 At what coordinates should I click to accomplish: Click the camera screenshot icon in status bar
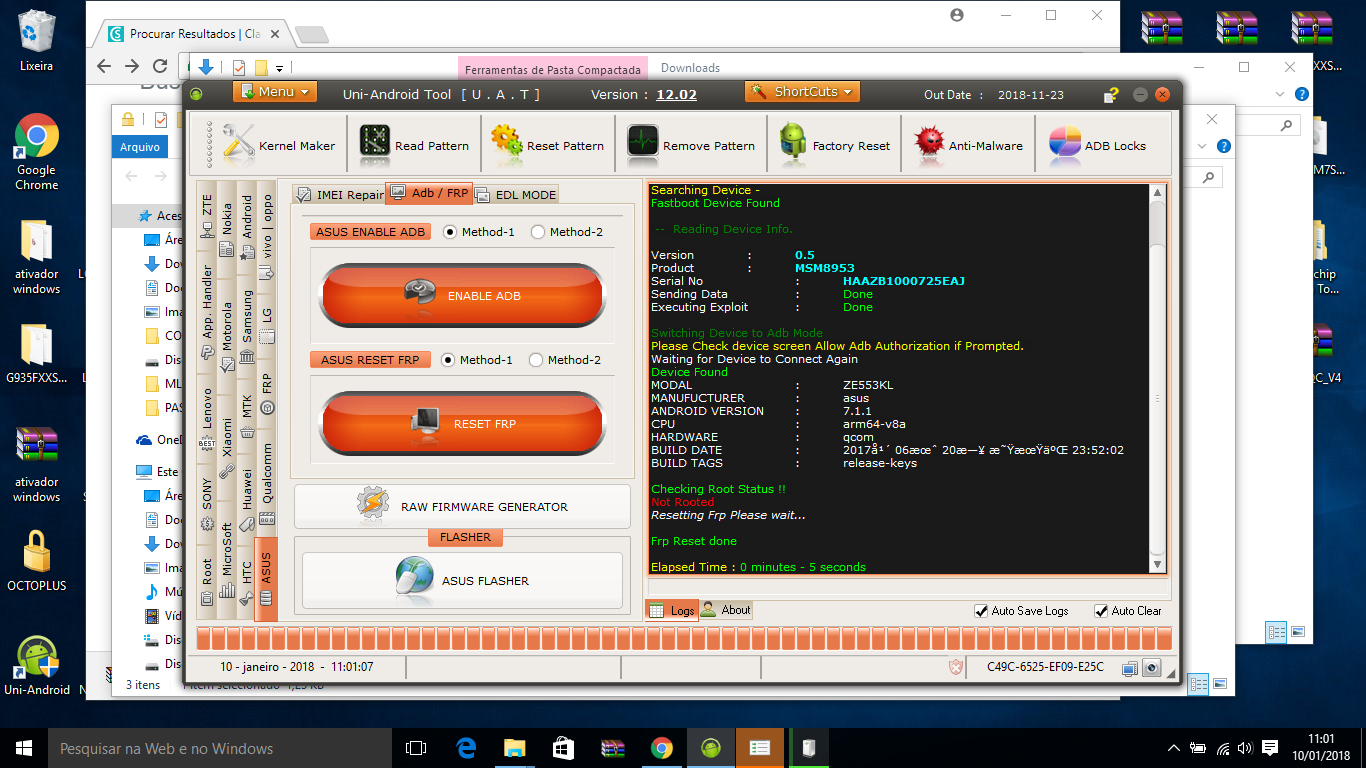1152,667
